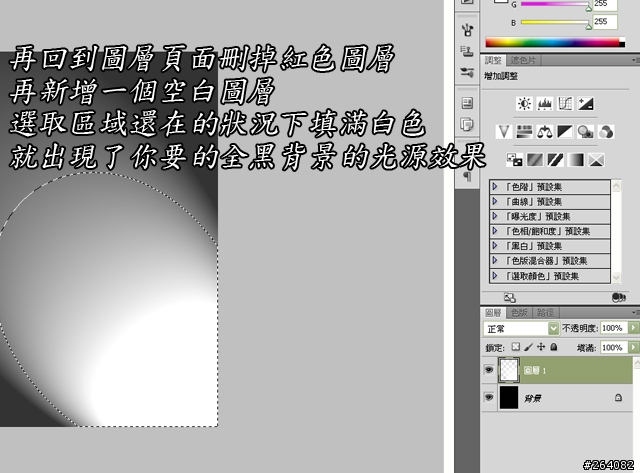Pick a color from the spectrum bar

[552, 42]
